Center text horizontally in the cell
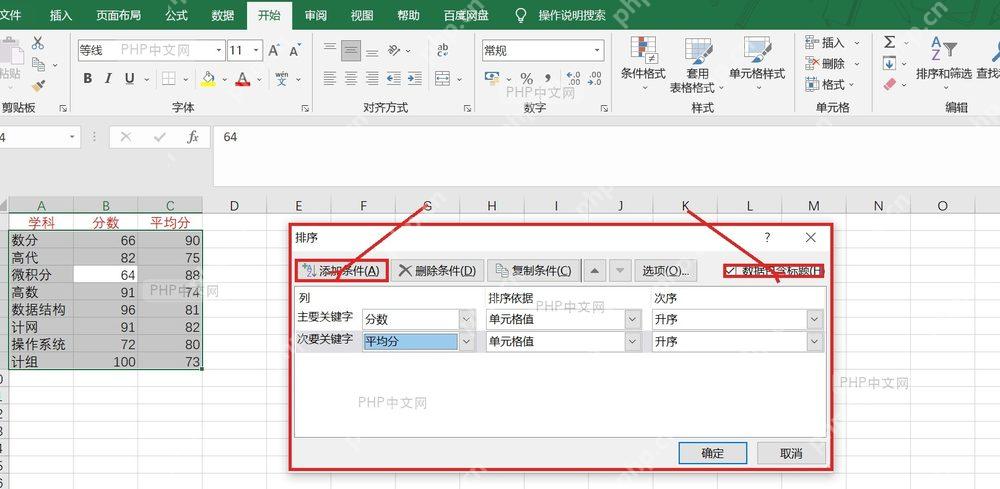The width and height of the screenshot is (1000, 489). [x=351, y=78]
